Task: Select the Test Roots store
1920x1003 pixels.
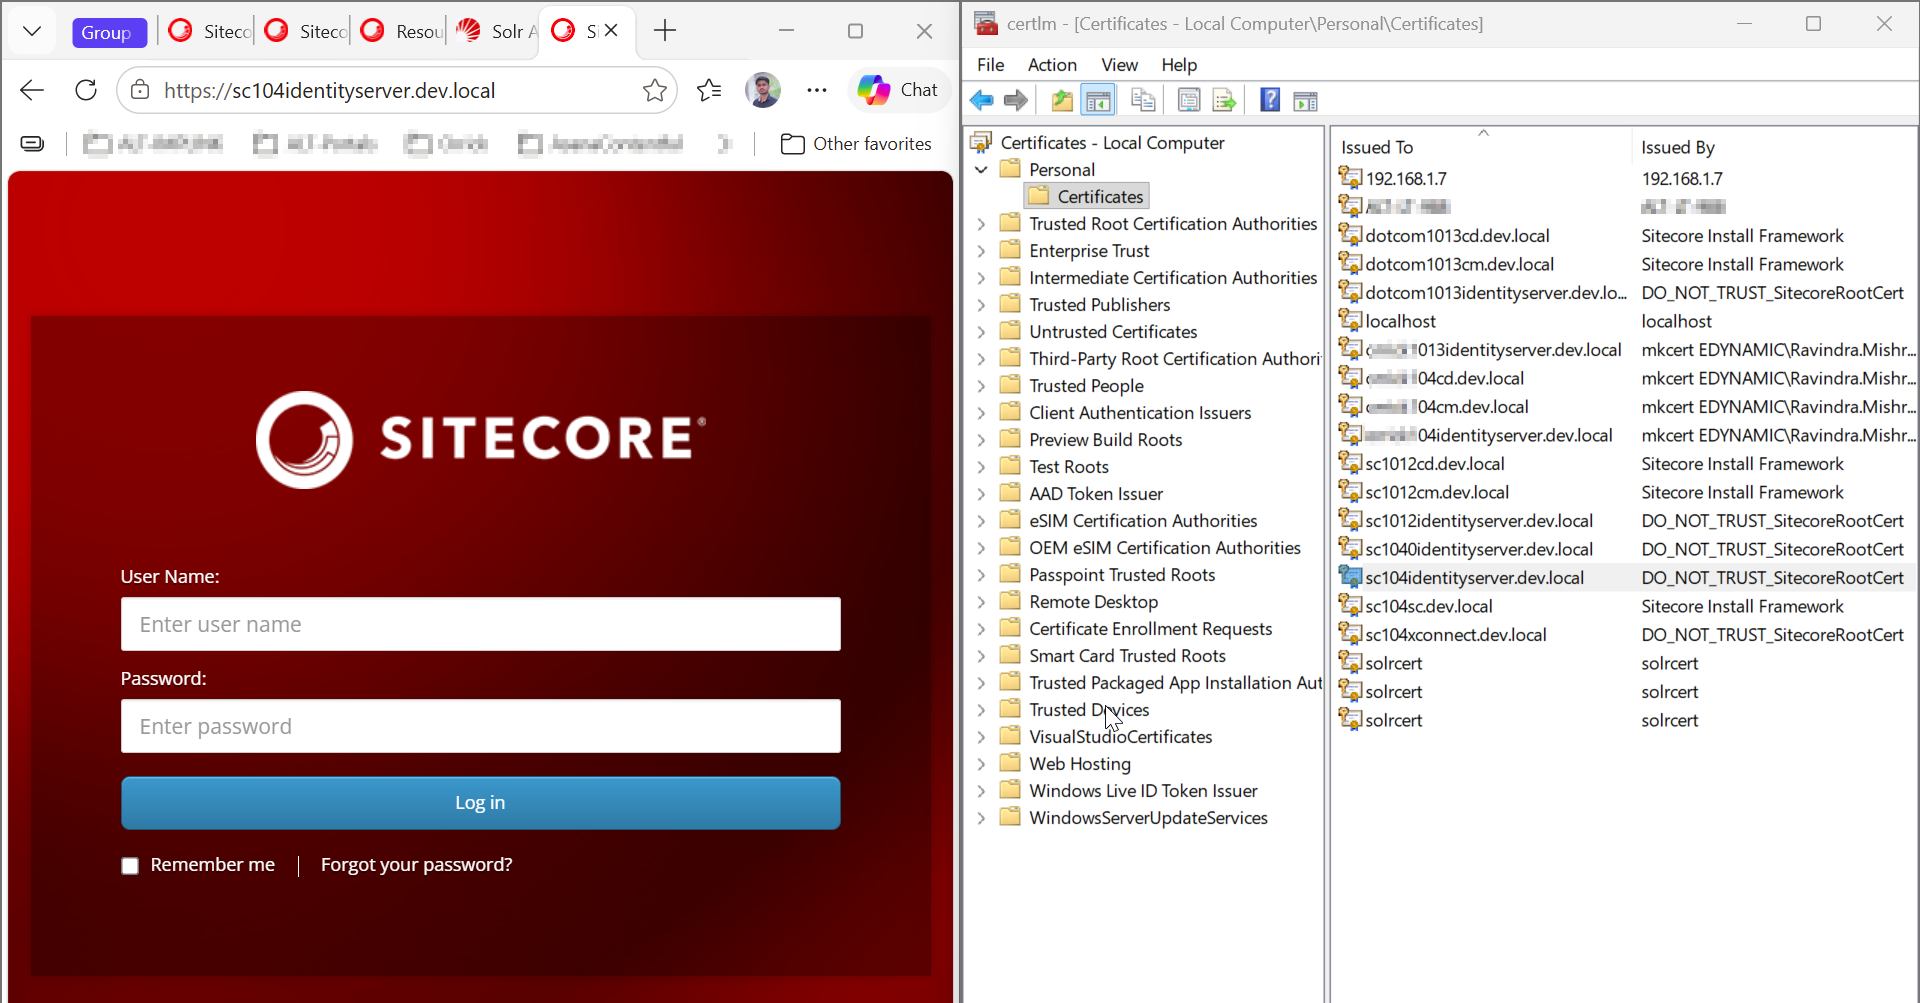Action: point(1069,467)
